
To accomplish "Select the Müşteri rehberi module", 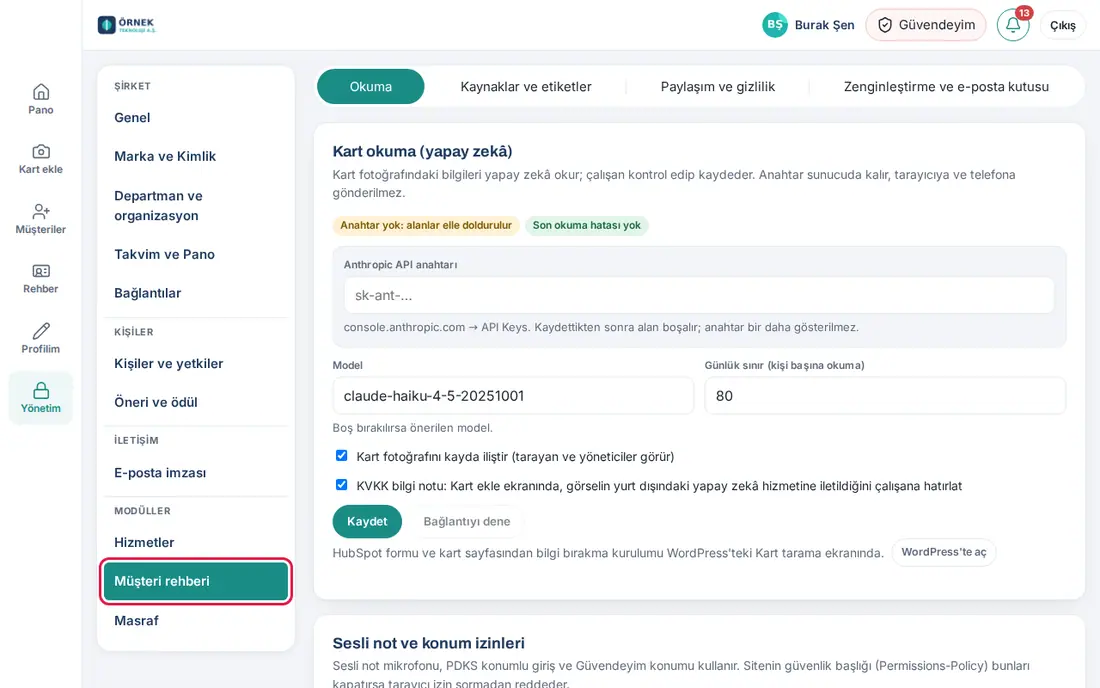I will click(196, 581).
